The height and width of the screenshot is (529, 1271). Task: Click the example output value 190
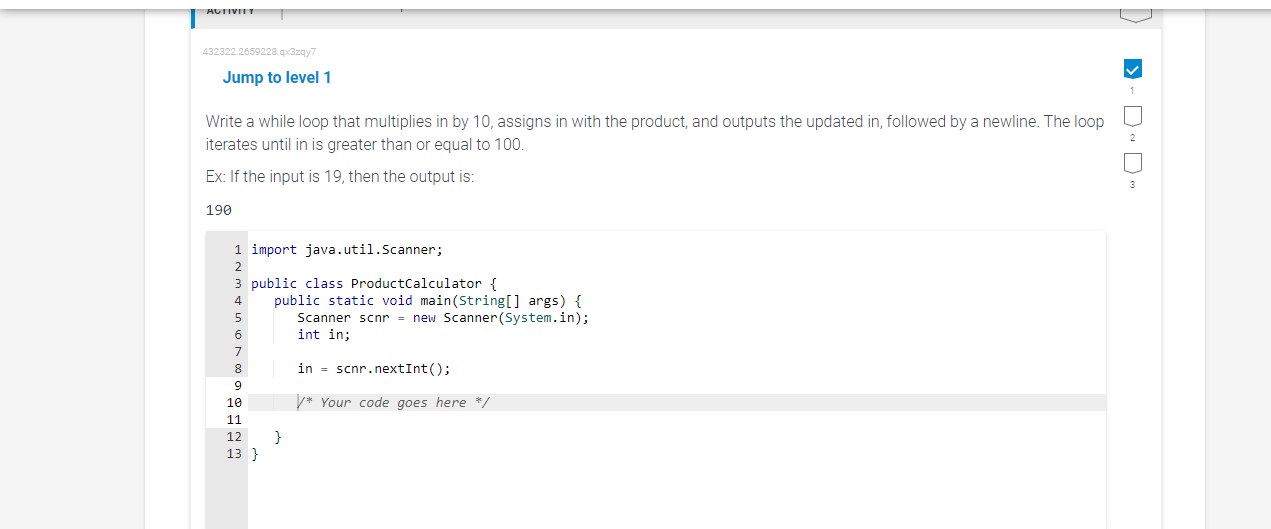click(x=219, y=210)
